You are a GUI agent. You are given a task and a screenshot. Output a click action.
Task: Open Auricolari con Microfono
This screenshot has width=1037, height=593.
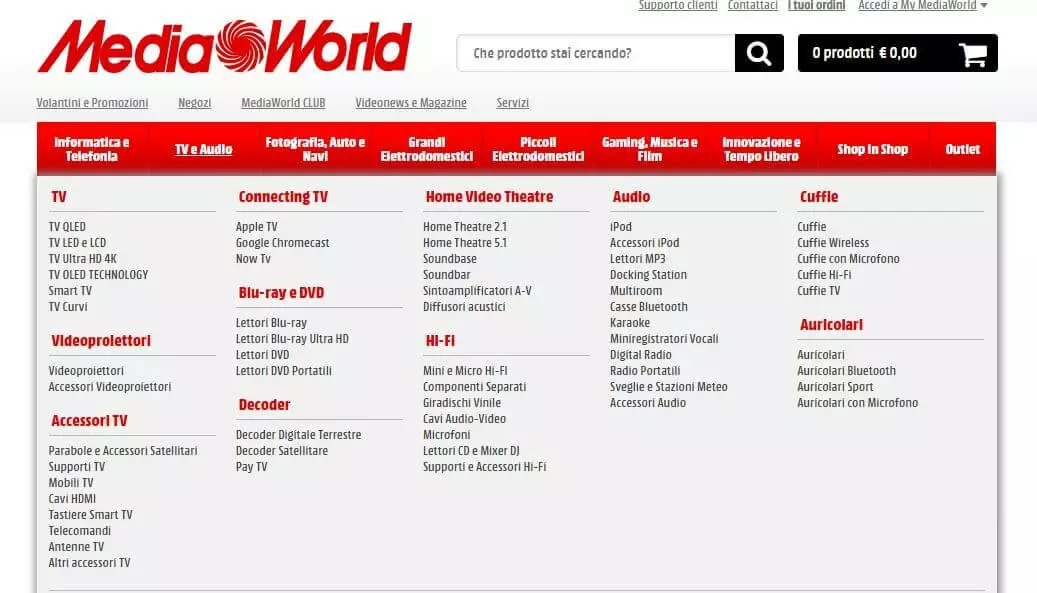pyautogui.click(x=857, y=403)
